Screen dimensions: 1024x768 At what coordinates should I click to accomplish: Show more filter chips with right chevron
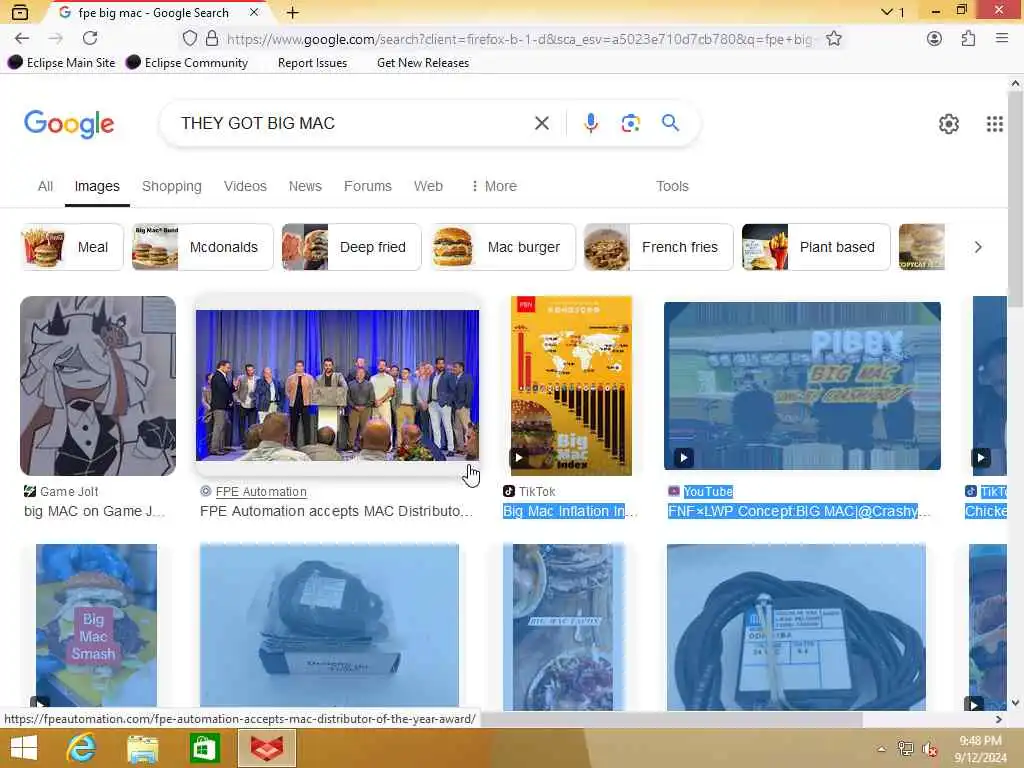pyautogui.click(x=978, y=247)
